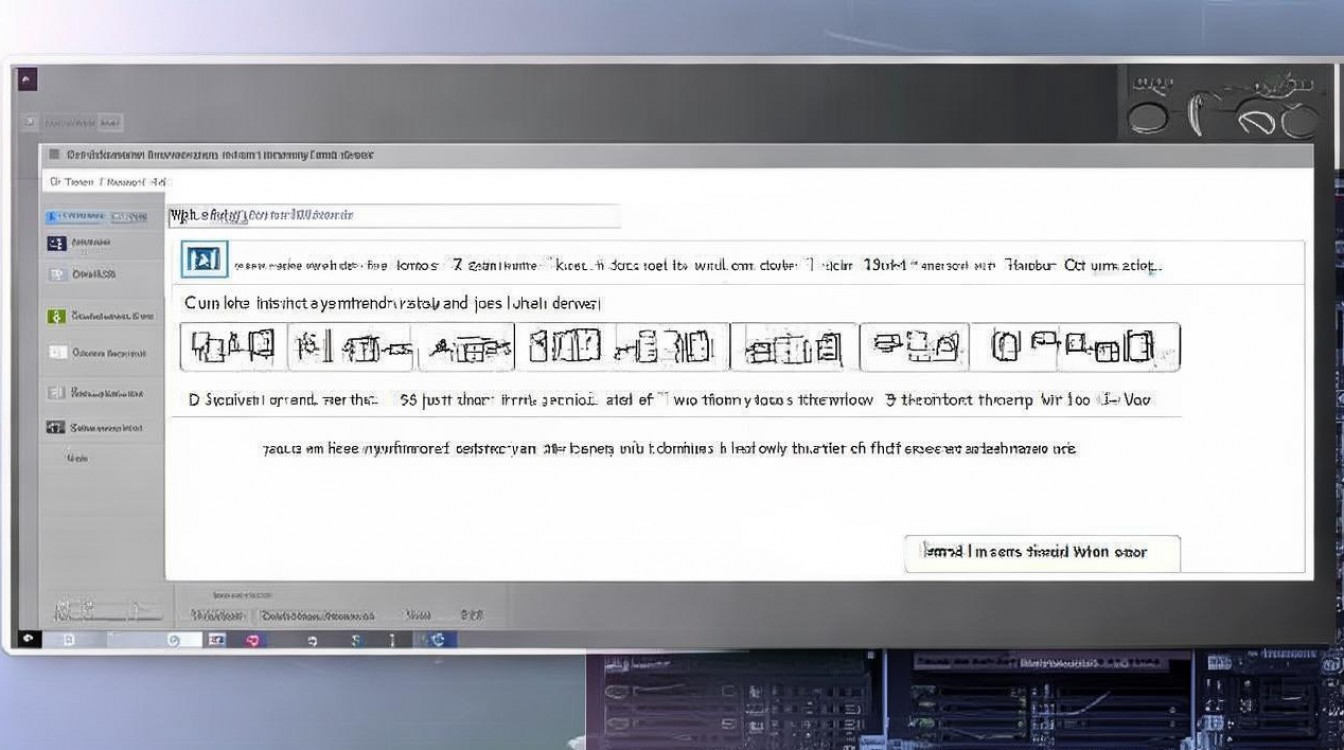This screenshot has height=750, width=1344.
Task: Click the Cortana circle icon on the taskbar
Action: click(174, 640)
